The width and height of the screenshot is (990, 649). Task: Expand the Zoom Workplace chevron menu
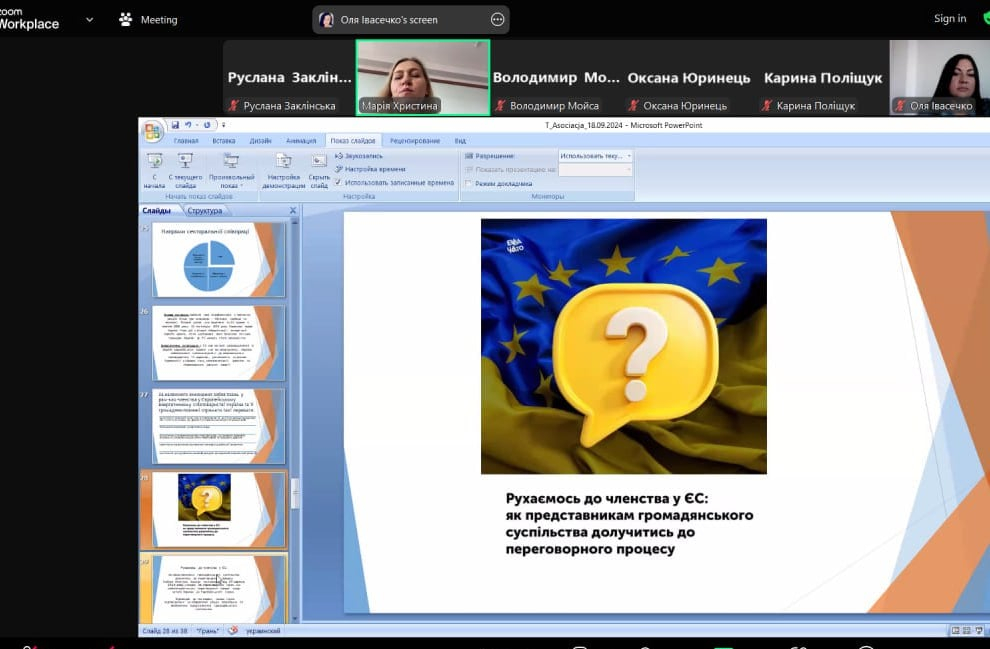90,19
